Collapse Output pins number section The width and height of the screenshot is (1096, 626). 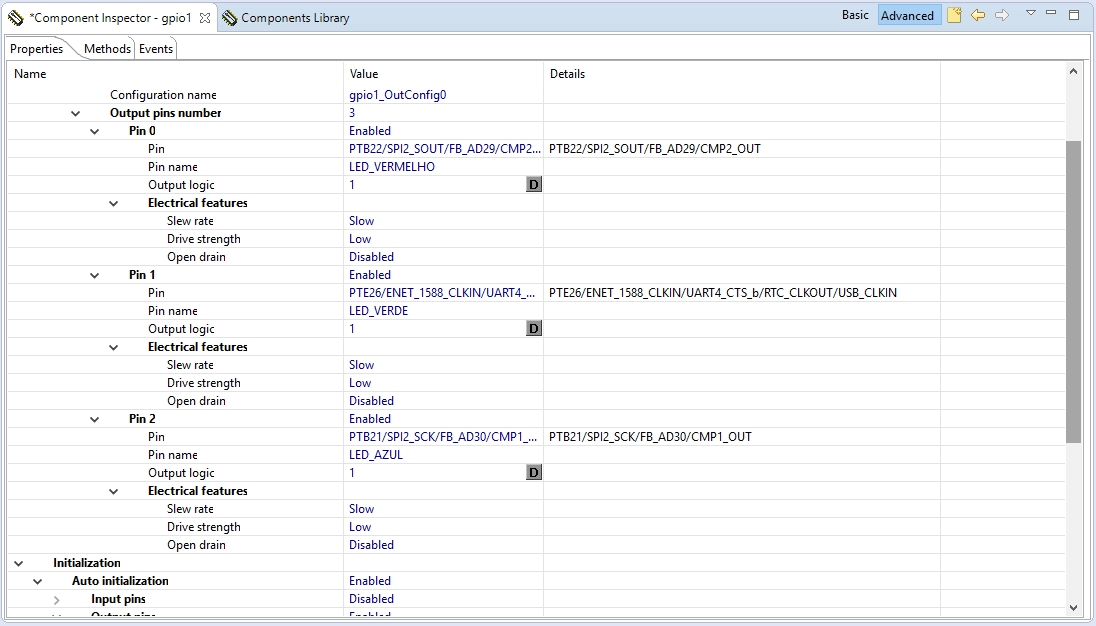pos(76,113)
